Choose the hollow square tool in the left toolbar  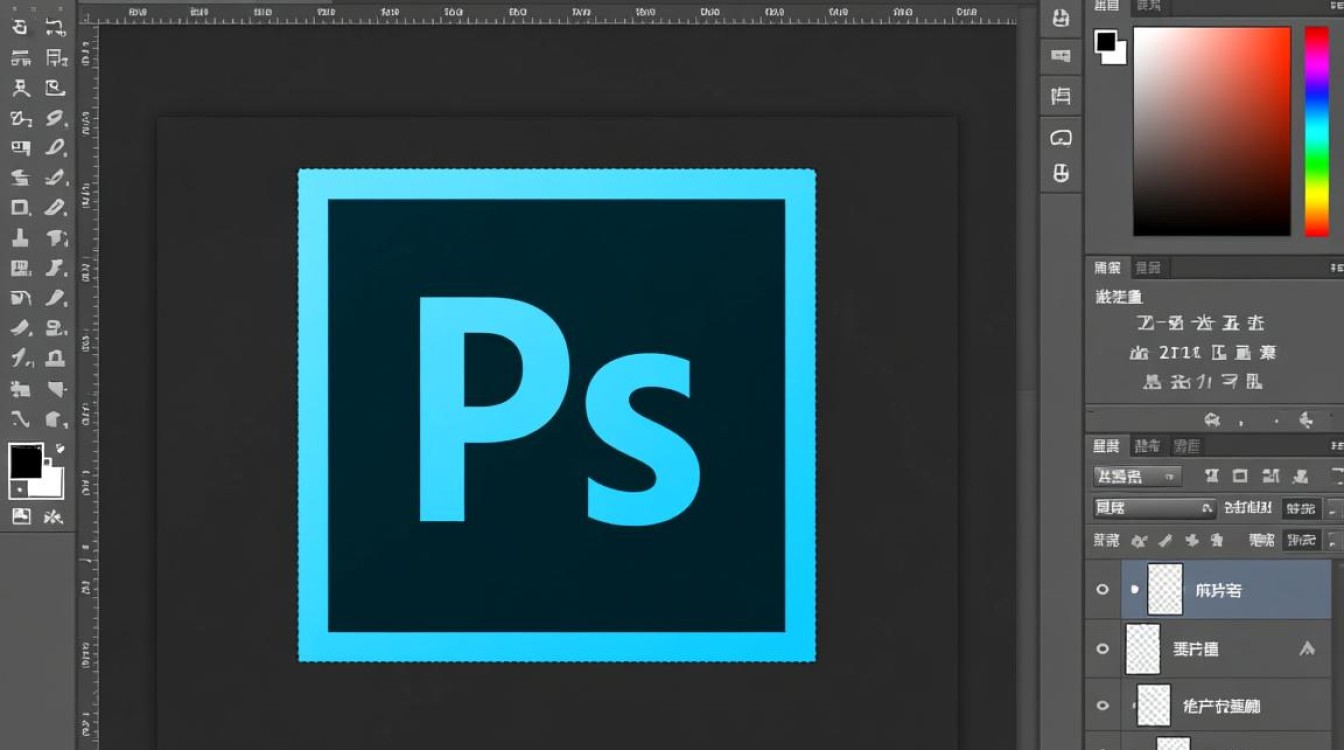20,208
